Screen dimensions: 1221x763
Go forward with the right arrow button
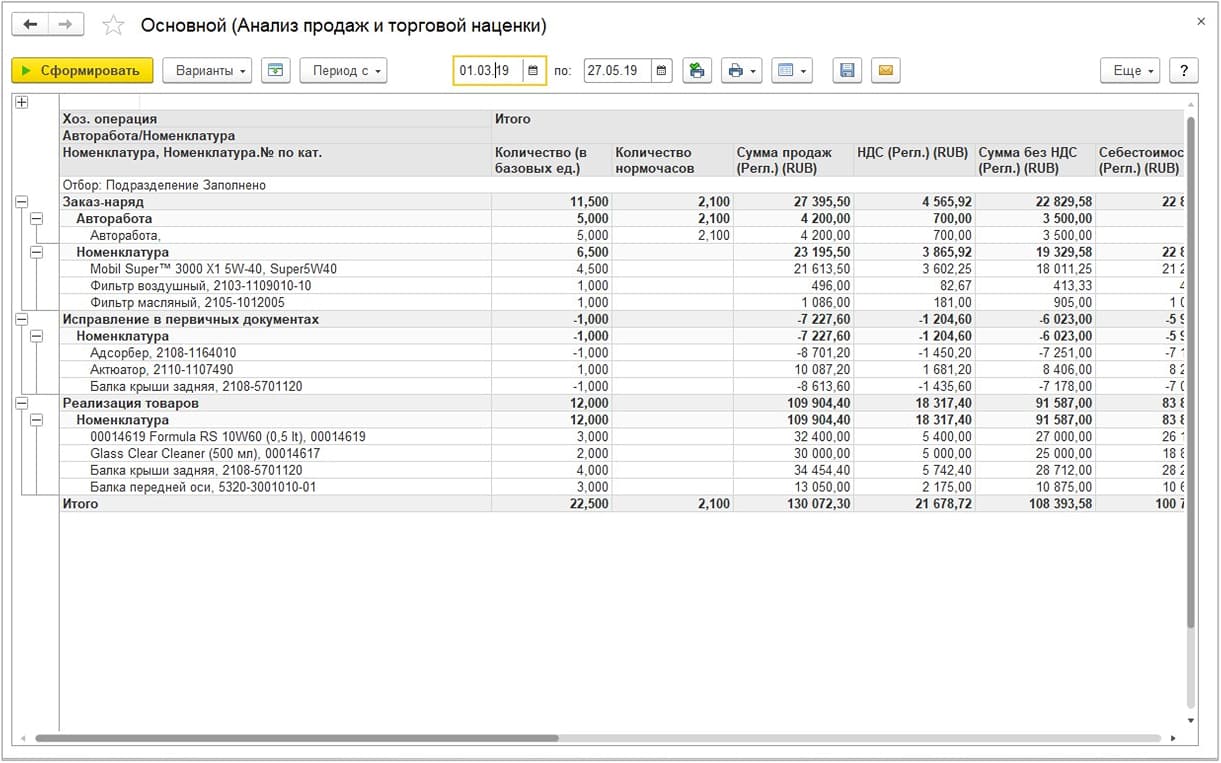click(x=66, y=25)
